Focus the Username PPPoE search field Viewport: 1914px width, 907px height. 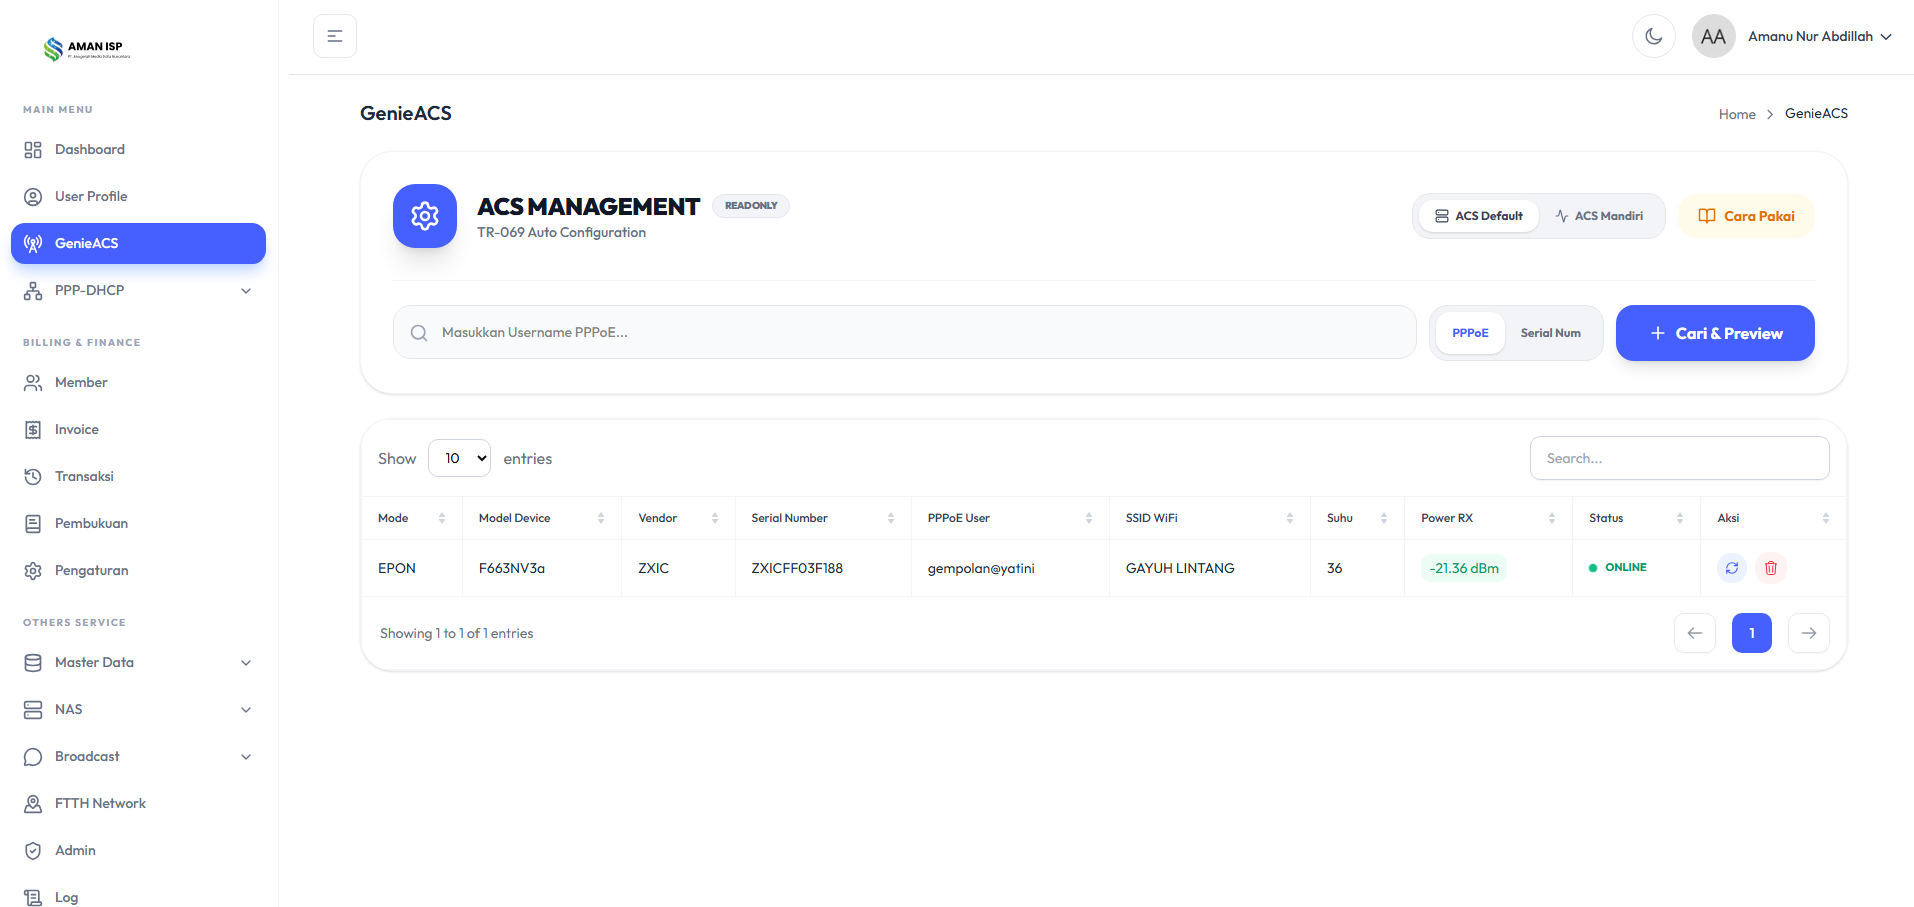click(905, 332)
